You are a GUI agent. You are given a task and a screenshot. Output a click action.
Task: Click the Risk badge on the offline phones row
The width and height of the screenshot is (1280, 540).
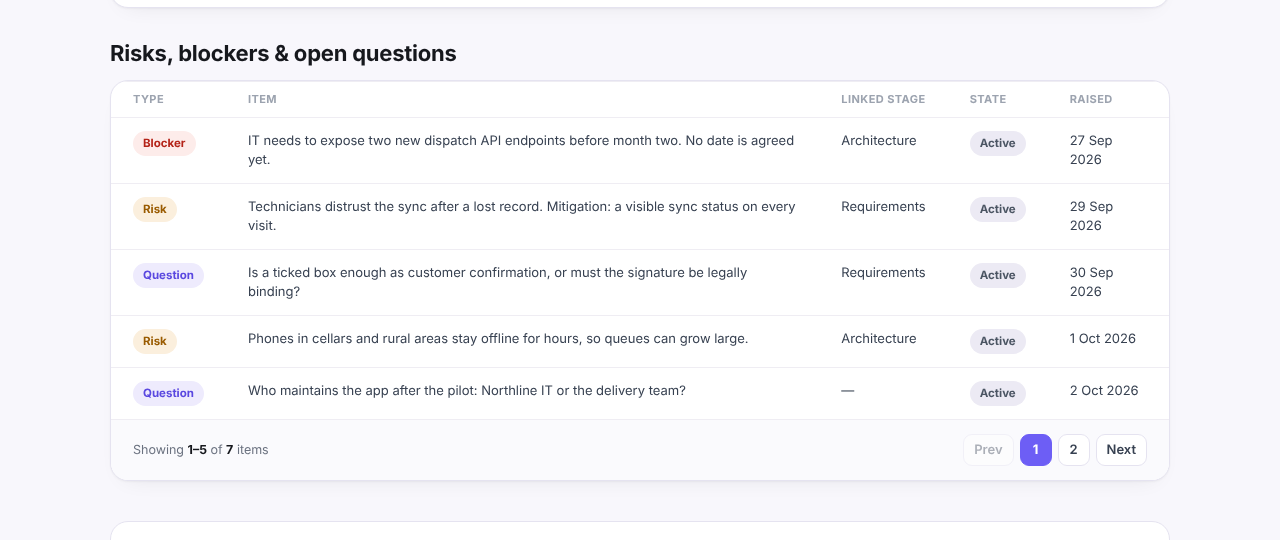[155, 341]
